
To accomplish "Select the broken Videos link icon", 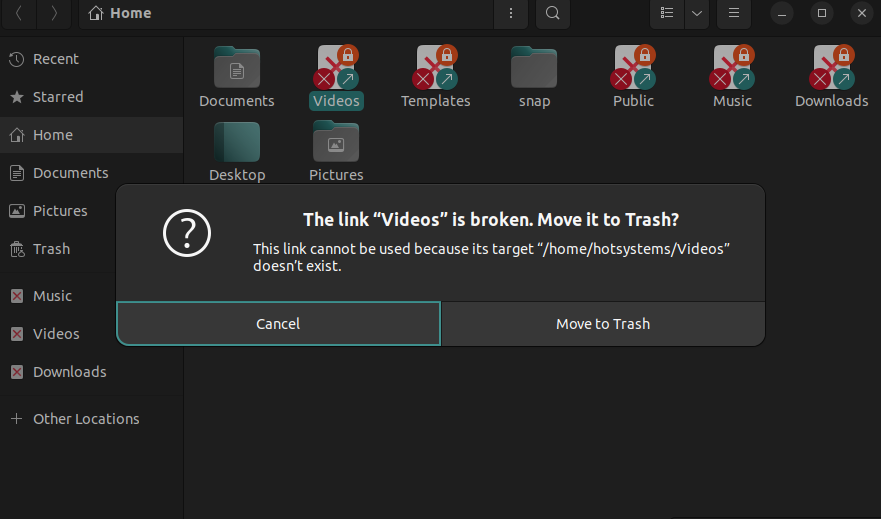I will 336,67.
